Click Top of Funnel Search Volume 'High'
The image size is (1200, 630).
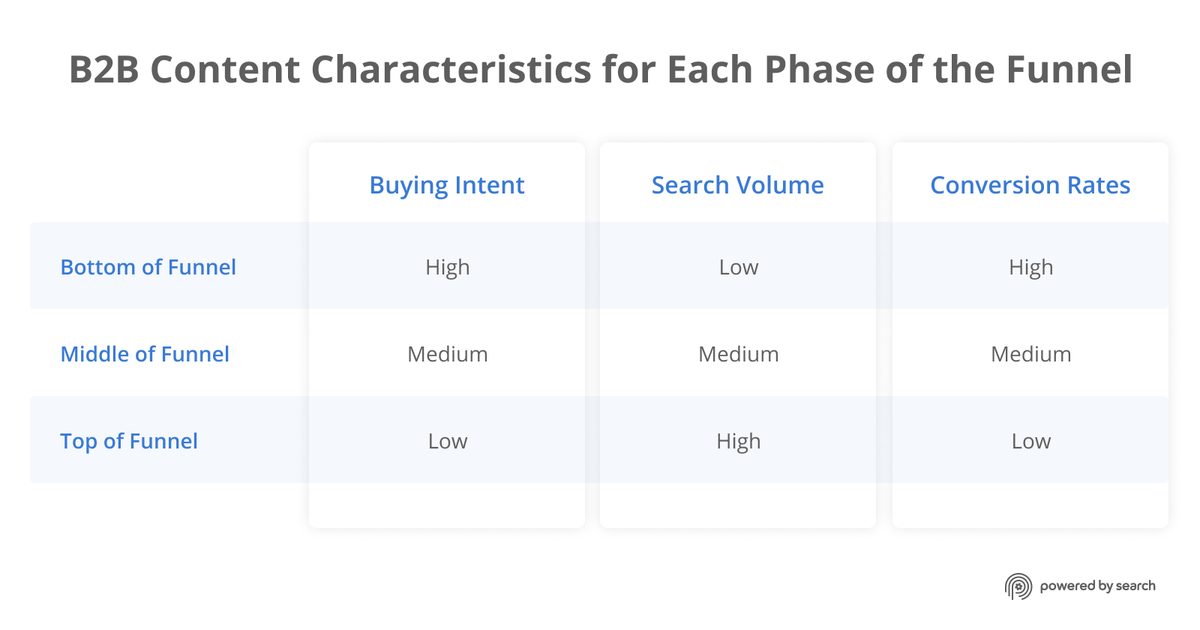pos(738,441)
